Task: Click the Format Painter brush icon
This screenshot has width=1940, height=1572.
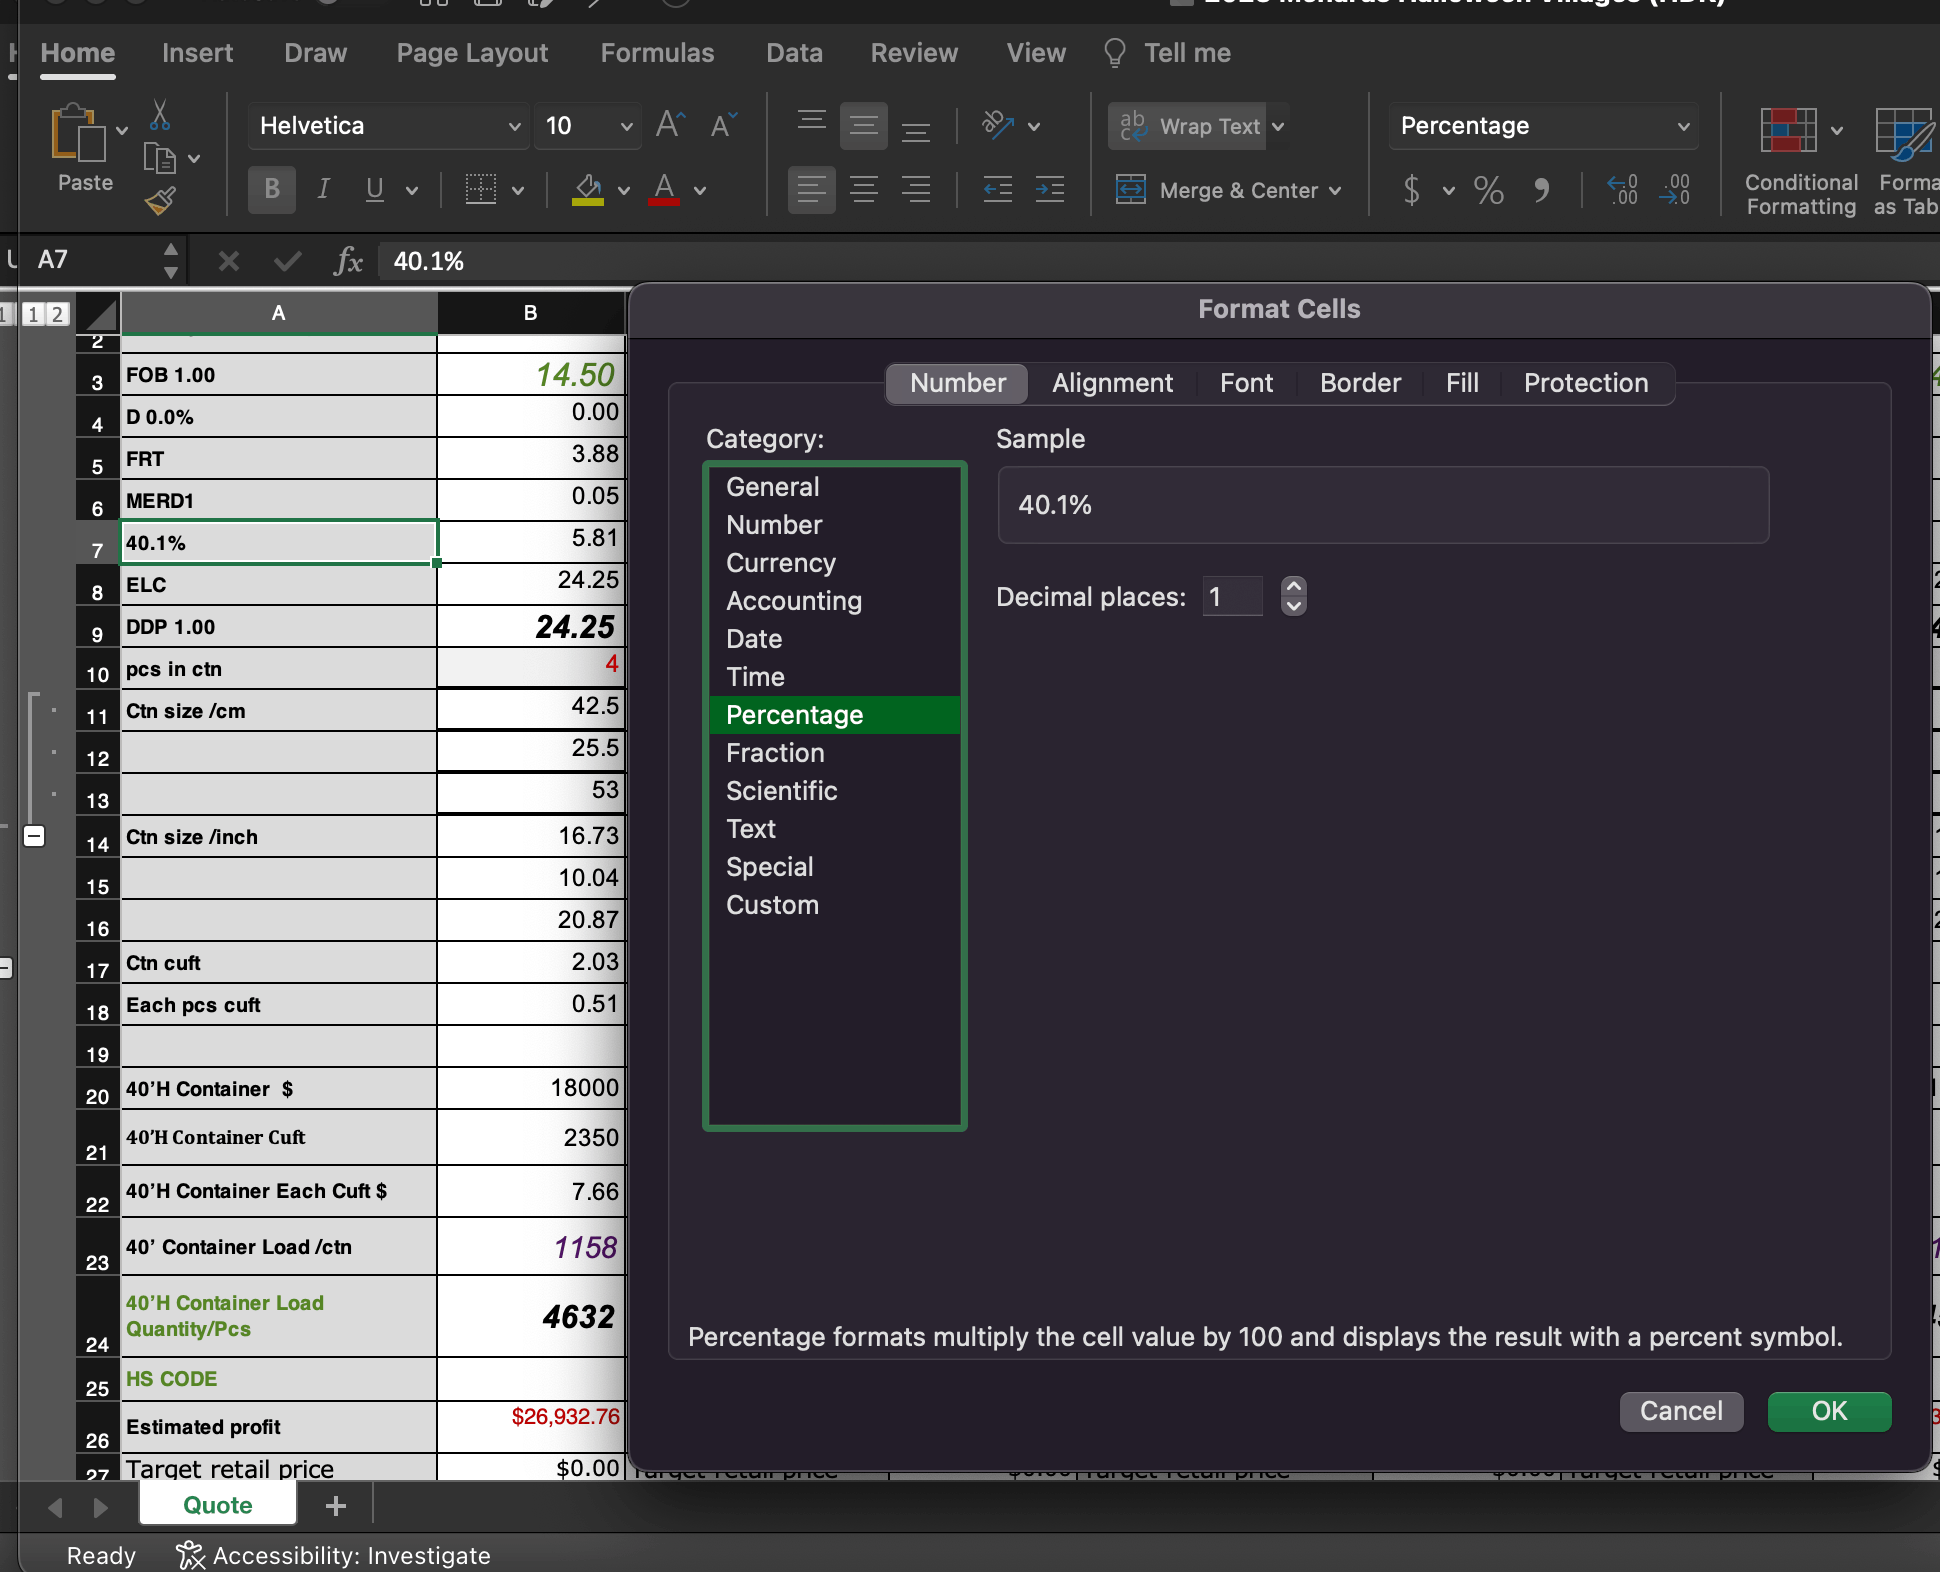Action: click(160, 201)
